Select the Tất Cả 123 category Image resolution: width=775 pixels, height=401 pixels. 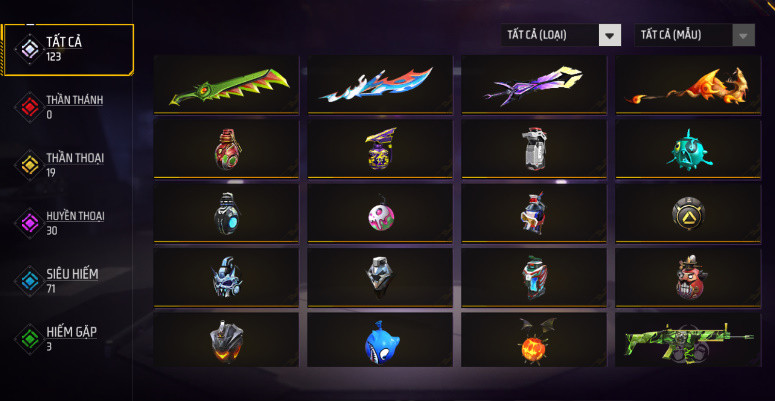[x=69, y=49]
